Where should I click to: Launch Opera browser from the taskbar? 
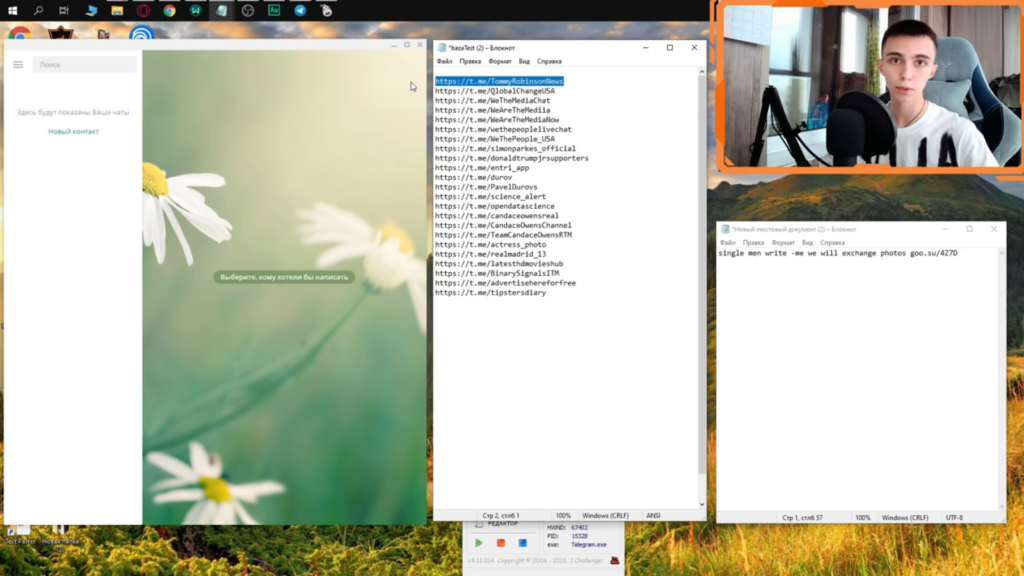pos(143,10)
